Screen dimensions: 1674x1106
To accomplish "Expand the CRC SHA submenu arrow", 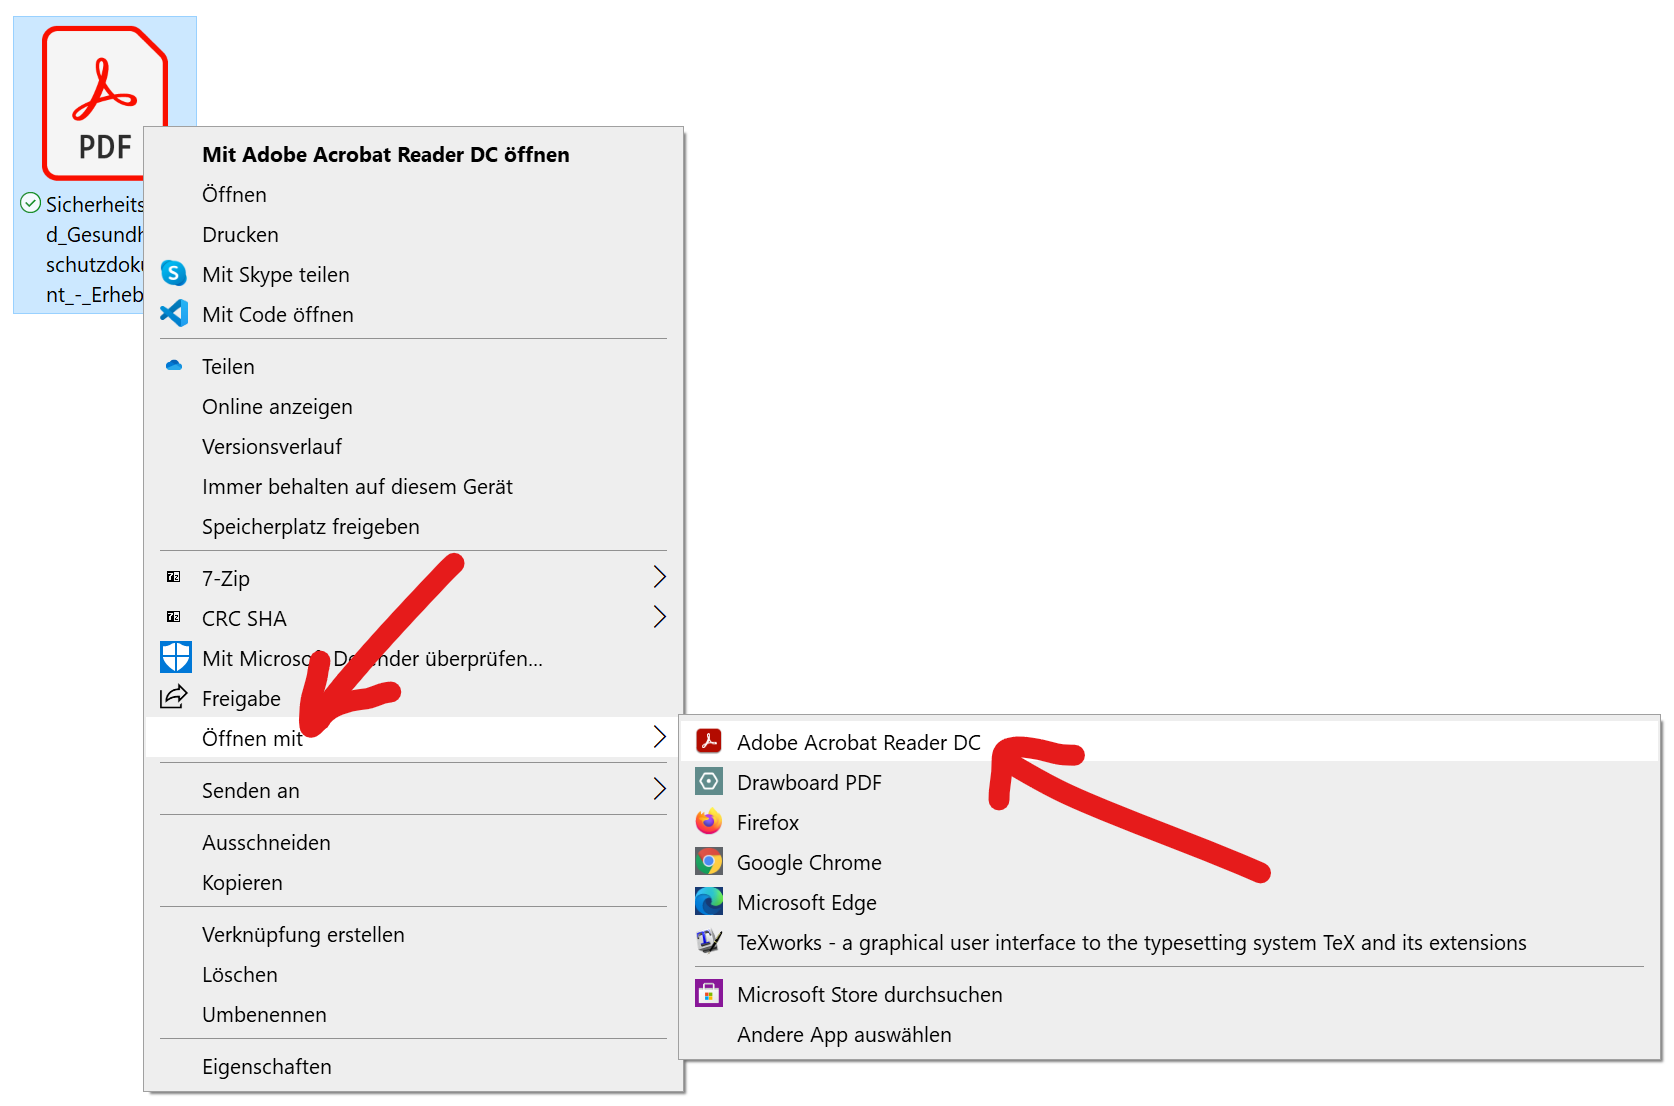I will coord(659,617).
